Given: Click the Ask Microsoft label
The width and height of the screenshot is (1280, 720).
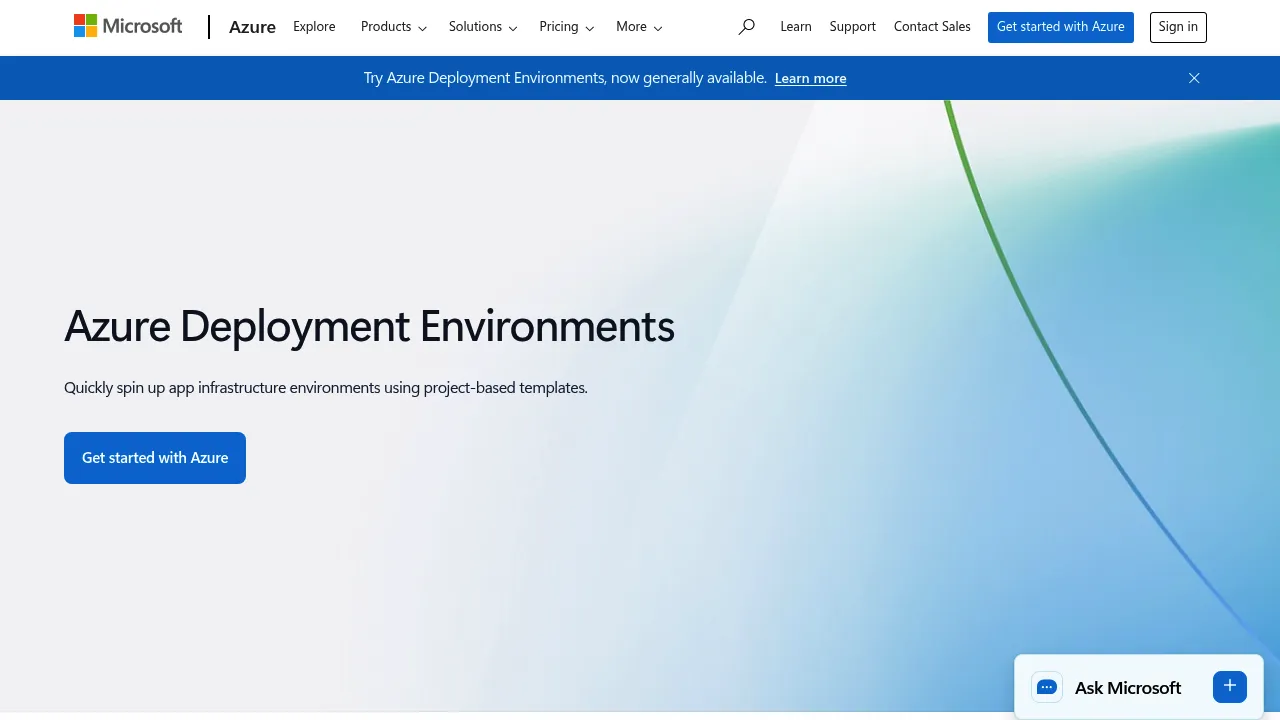Looking at the screenshot, I should click(1128, 688).
